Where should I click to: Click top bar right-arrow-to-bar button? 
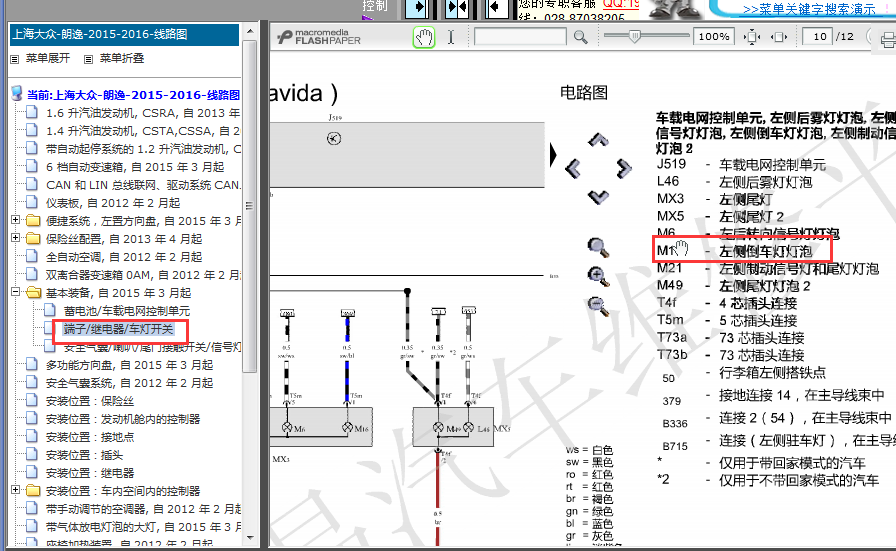click(x=418, y=7)
